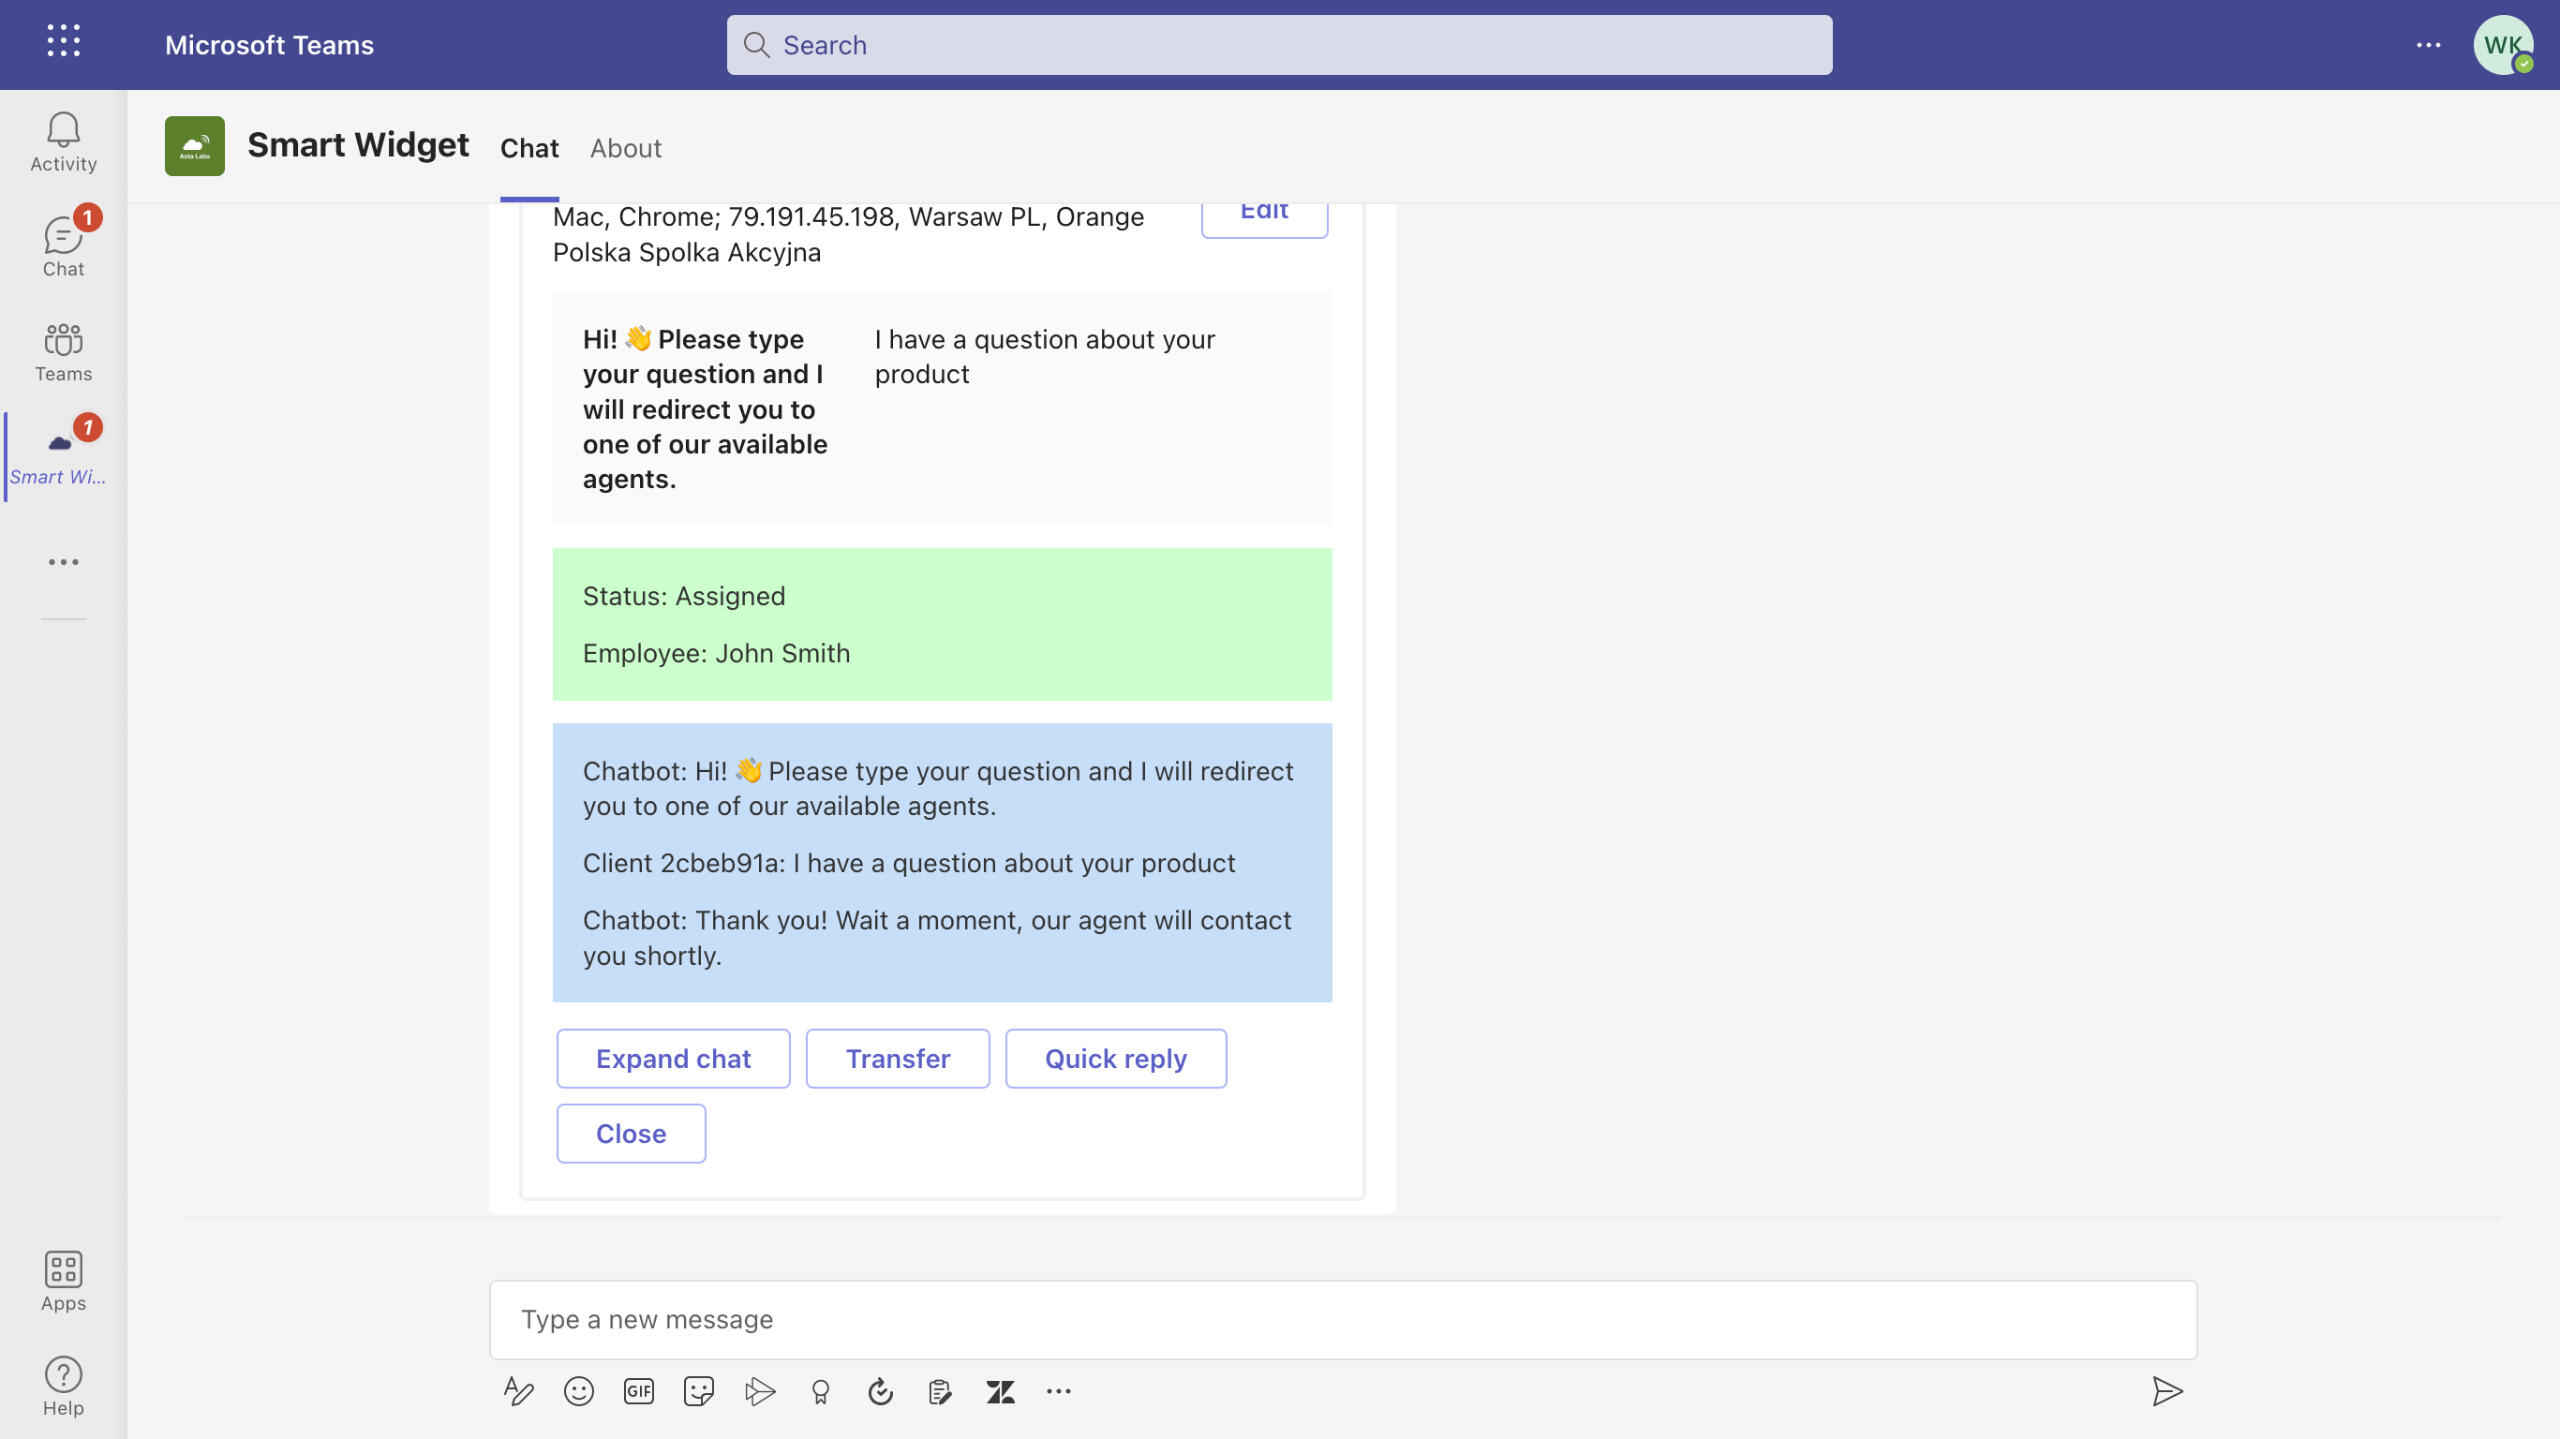The height and width of the screenshot is (1439, 2560).
Task: Open the WK profile avatar
Action: click(x=2502, y=45)
